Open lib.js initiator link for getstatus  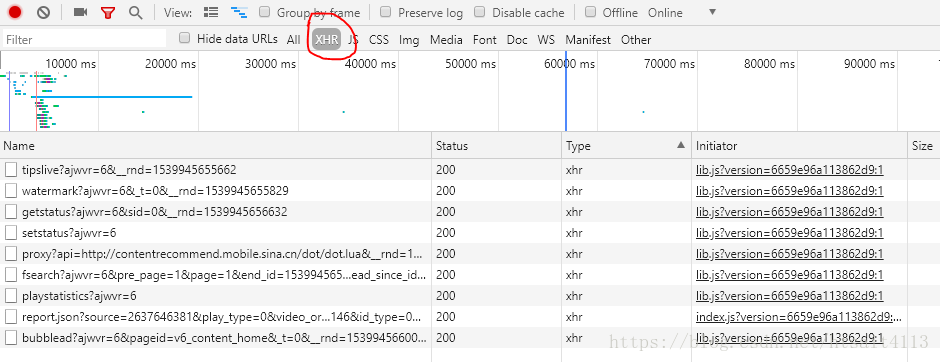(x=790, y=212)
